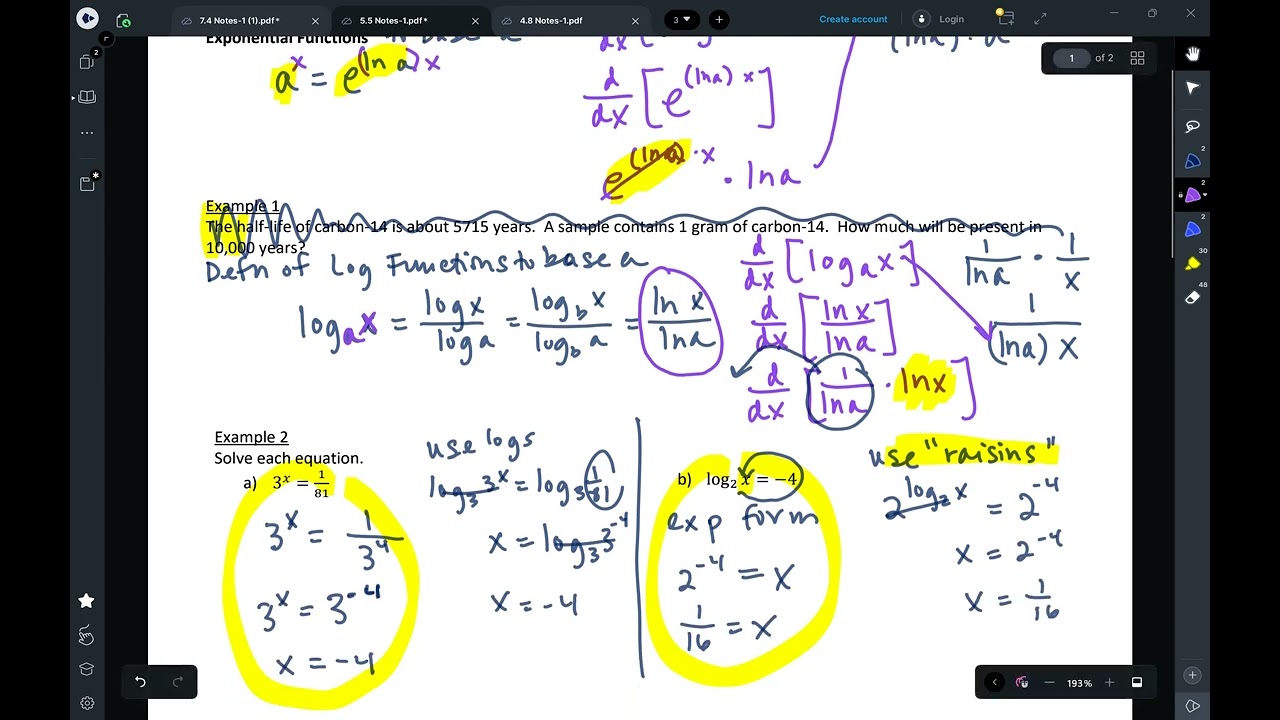1280x720 pixels.
Task: Pick the purple pen tool
Action: tap(1192, 196)
